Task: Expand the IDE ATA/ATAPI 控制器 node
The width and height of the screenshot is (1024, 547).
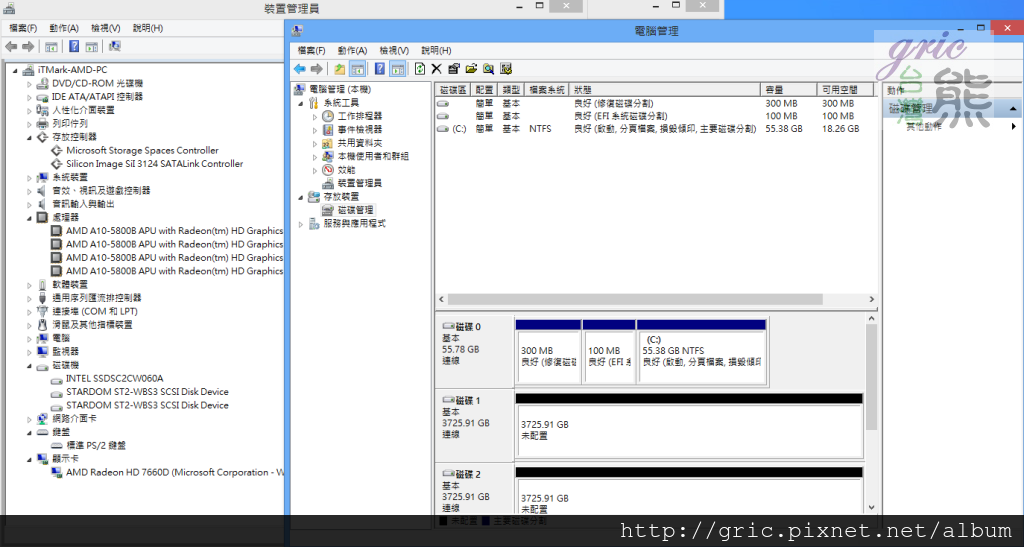Action: pyautogui.click(x=29, y=97)
